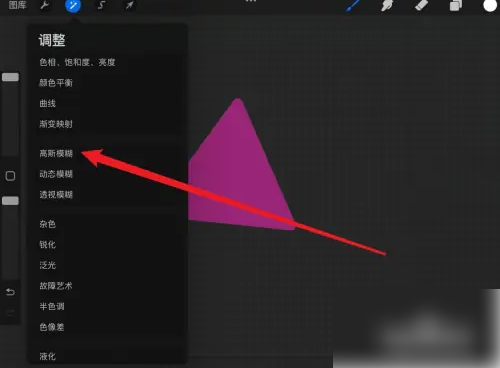The height and width of the screenshot is (368, 500).
Task: Open the Actions wrench icon
Action: (x=44, y=5)
